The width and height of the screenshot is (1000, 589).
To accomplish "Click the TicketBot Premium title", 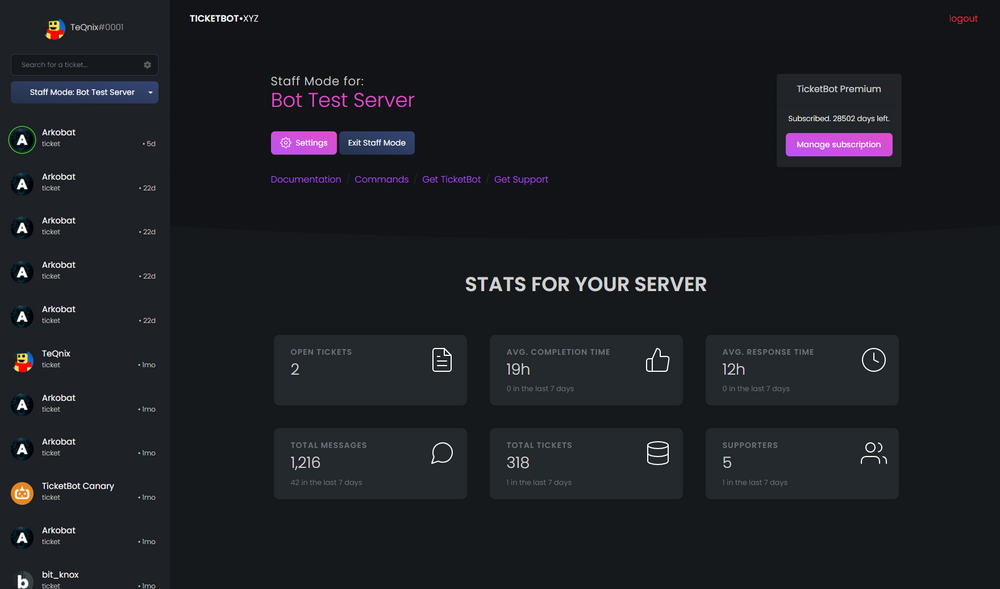I will point(839,89).
